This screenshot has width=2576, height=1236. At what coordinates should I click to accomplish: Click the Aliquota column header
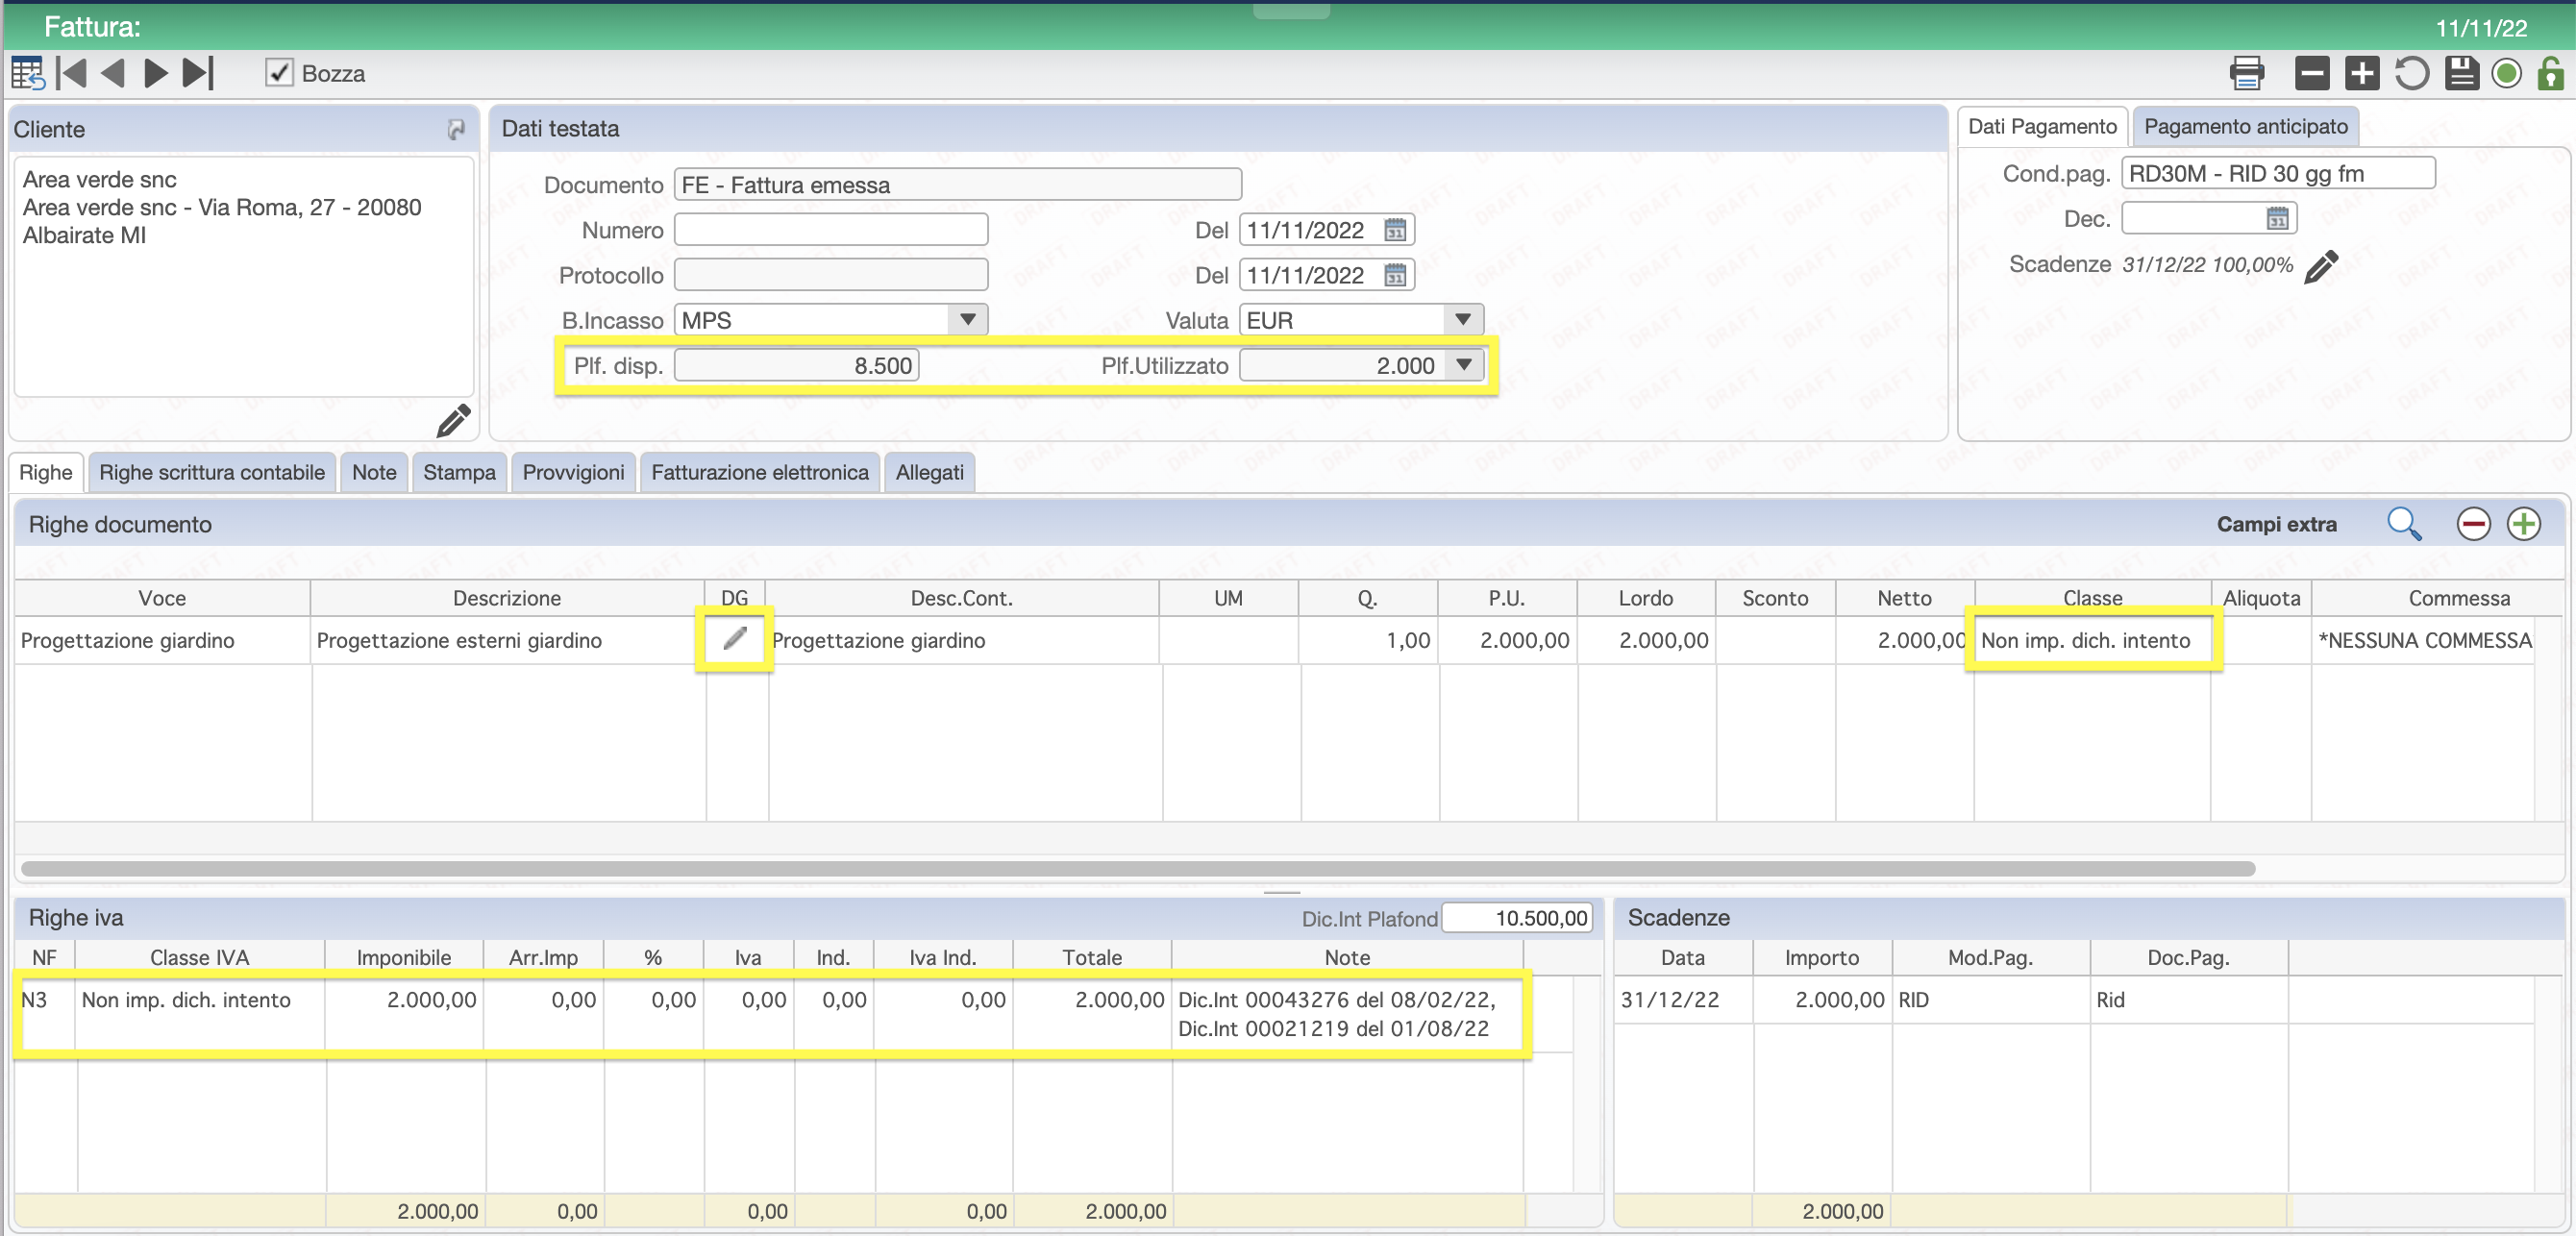2261,598
